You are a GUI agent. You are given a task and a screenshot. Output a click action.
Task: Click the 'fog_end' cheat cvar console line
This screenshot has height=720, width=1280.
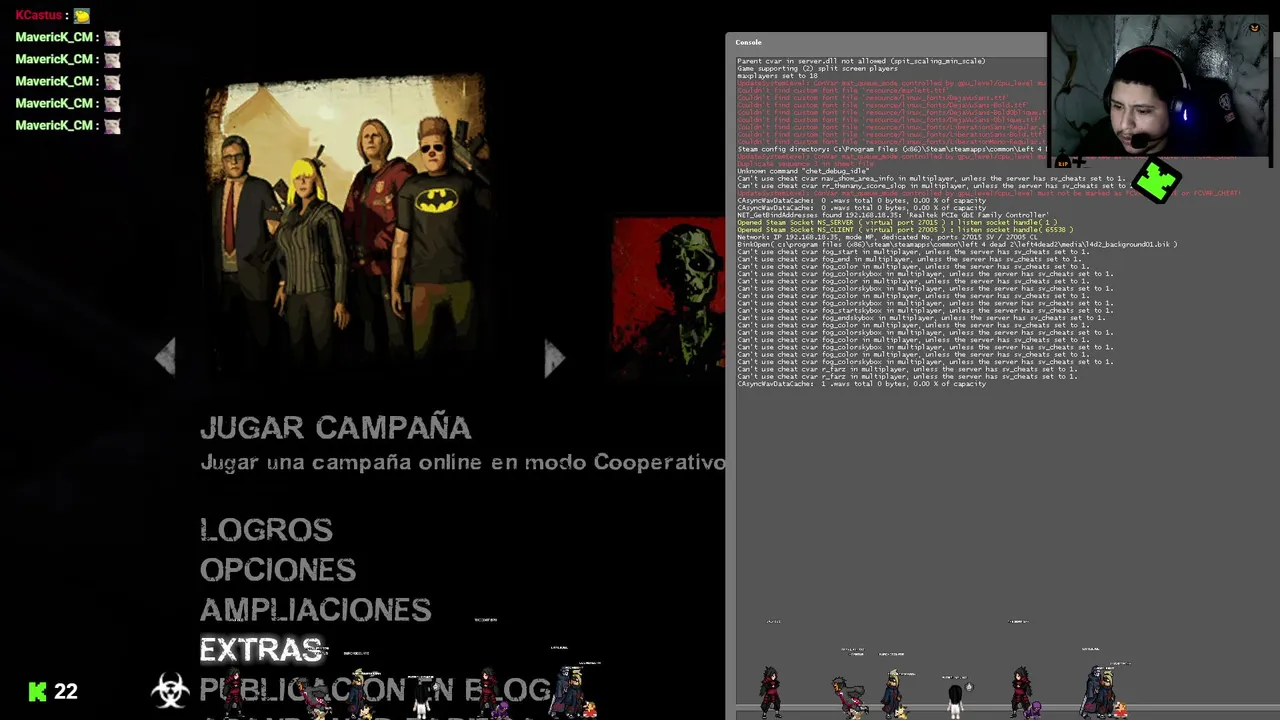[x=909, y=259]
